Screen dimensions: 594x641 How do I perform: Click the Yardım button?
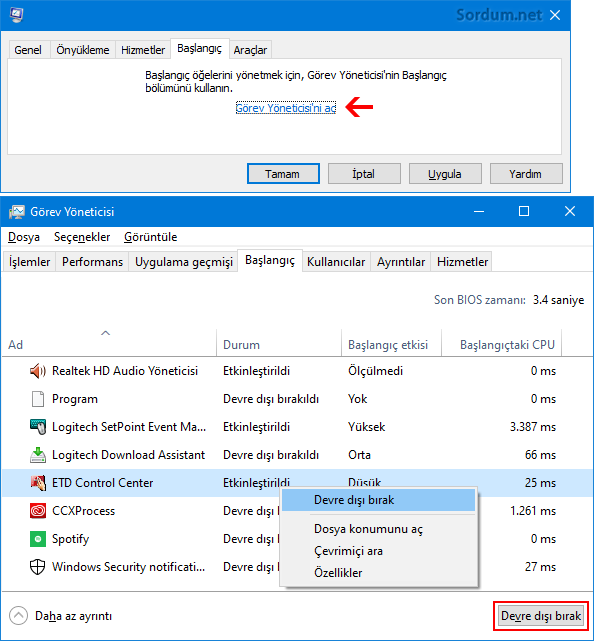click(526, 174)
